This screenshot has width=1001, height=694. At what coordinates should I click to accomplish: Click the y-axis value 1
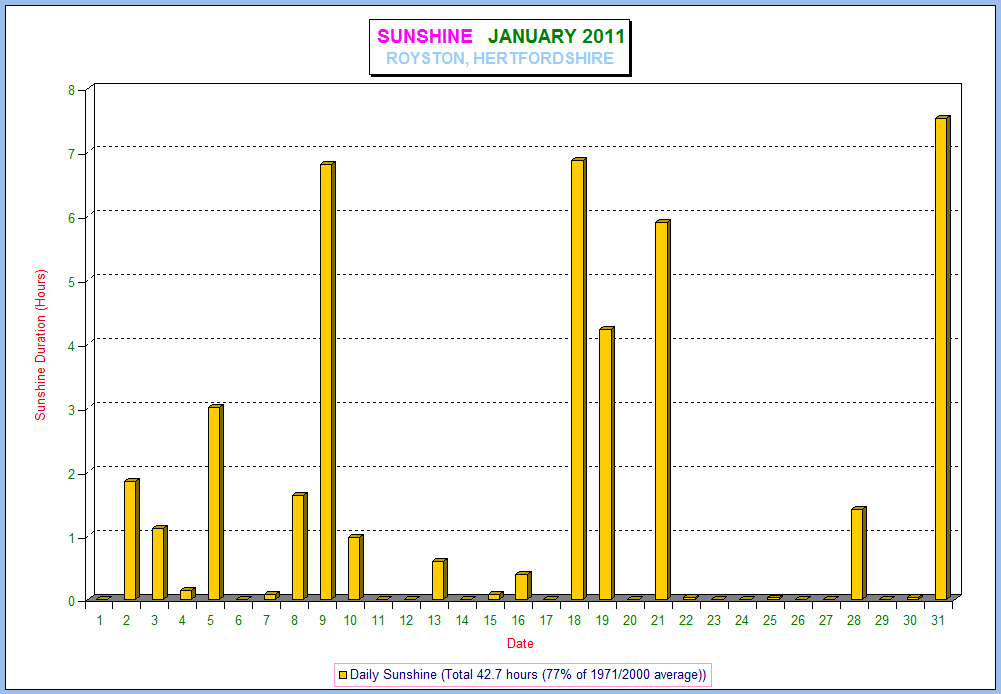point(72,538)
